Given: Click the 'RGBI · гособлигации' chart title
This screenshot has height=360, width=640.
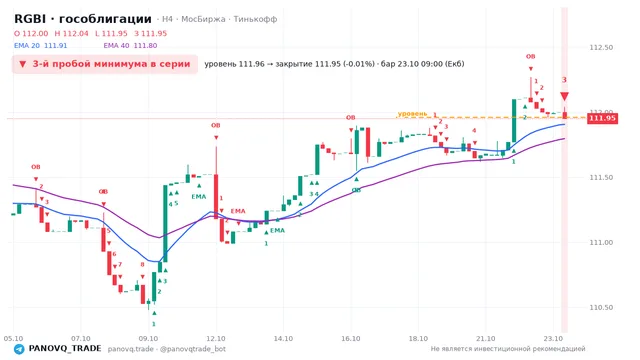Looking at the screenshot, I should click(83, 19).
